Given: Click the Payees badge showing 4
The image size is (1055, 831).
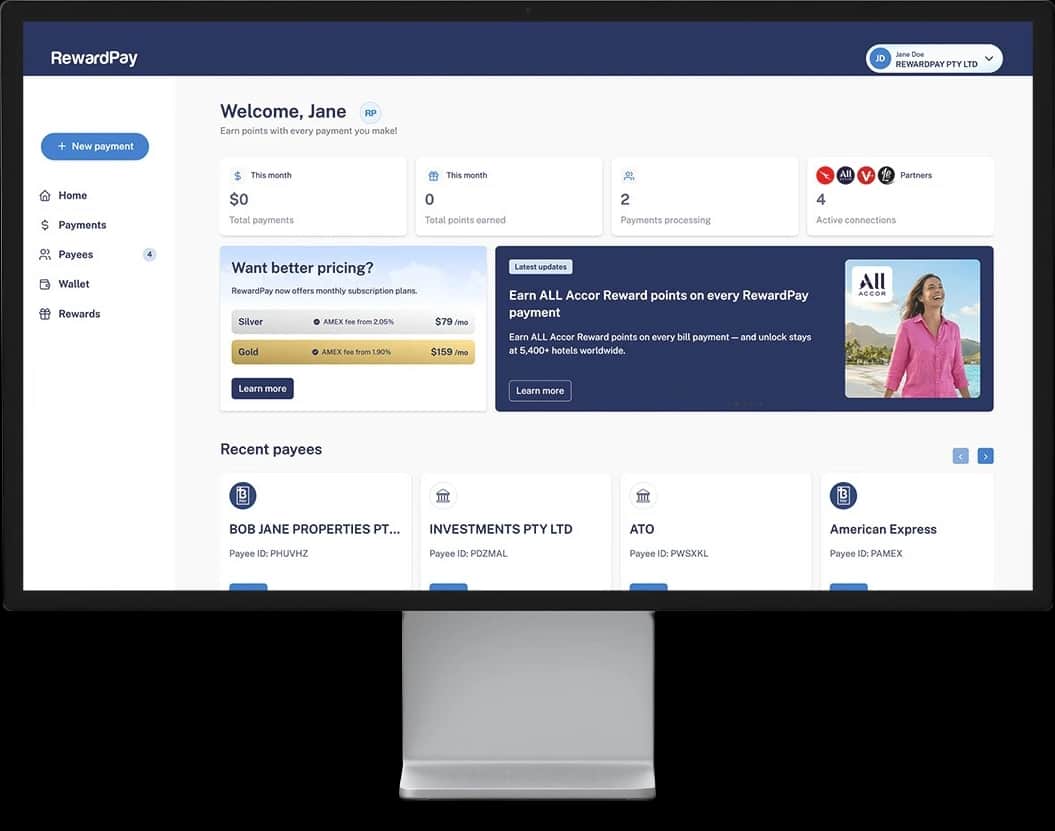Looking at the screenshot, I should pyautogui.click(x=149, y=254).
